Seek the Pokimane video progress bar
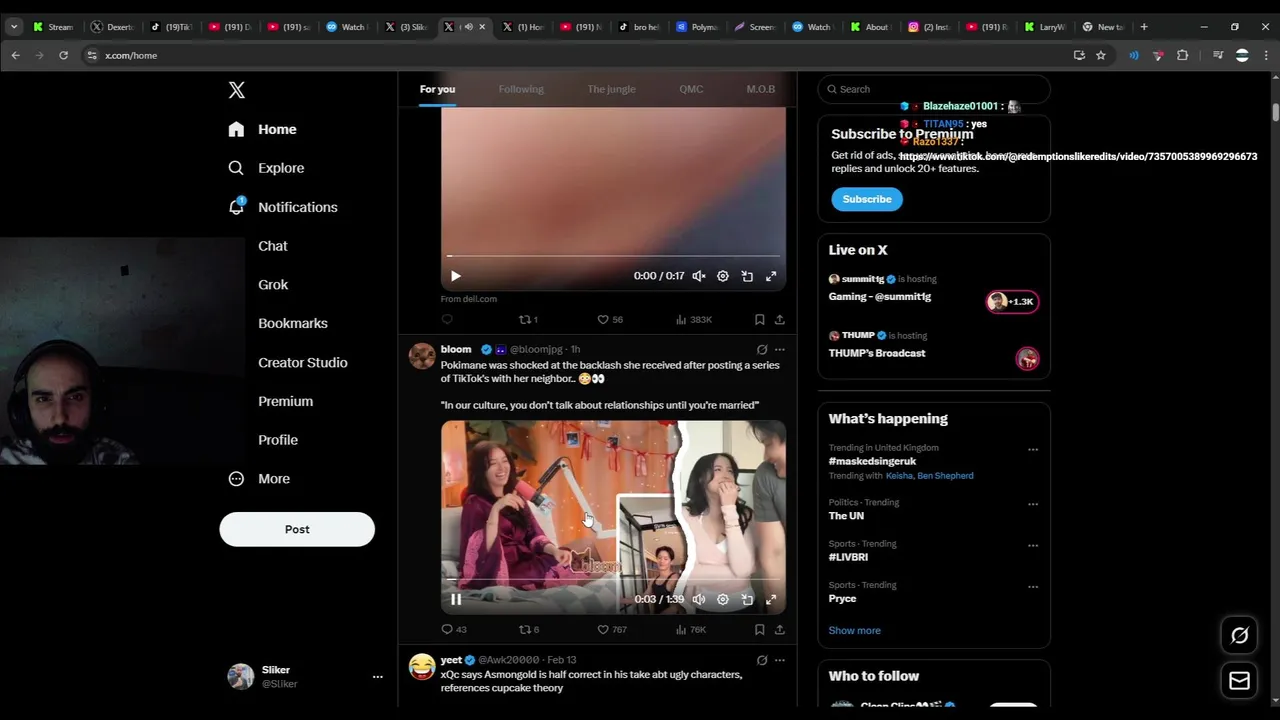The width and height of the screenshot is (1280, 720). [613, 580]
